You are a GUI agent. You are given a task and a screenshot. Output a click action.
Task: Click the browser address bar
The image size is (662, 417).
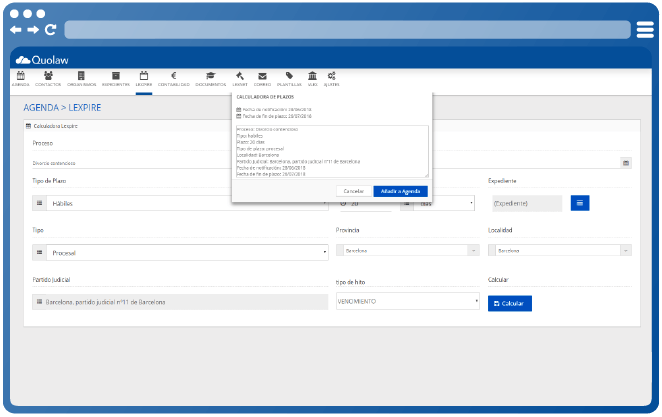[x=347, y=30]
